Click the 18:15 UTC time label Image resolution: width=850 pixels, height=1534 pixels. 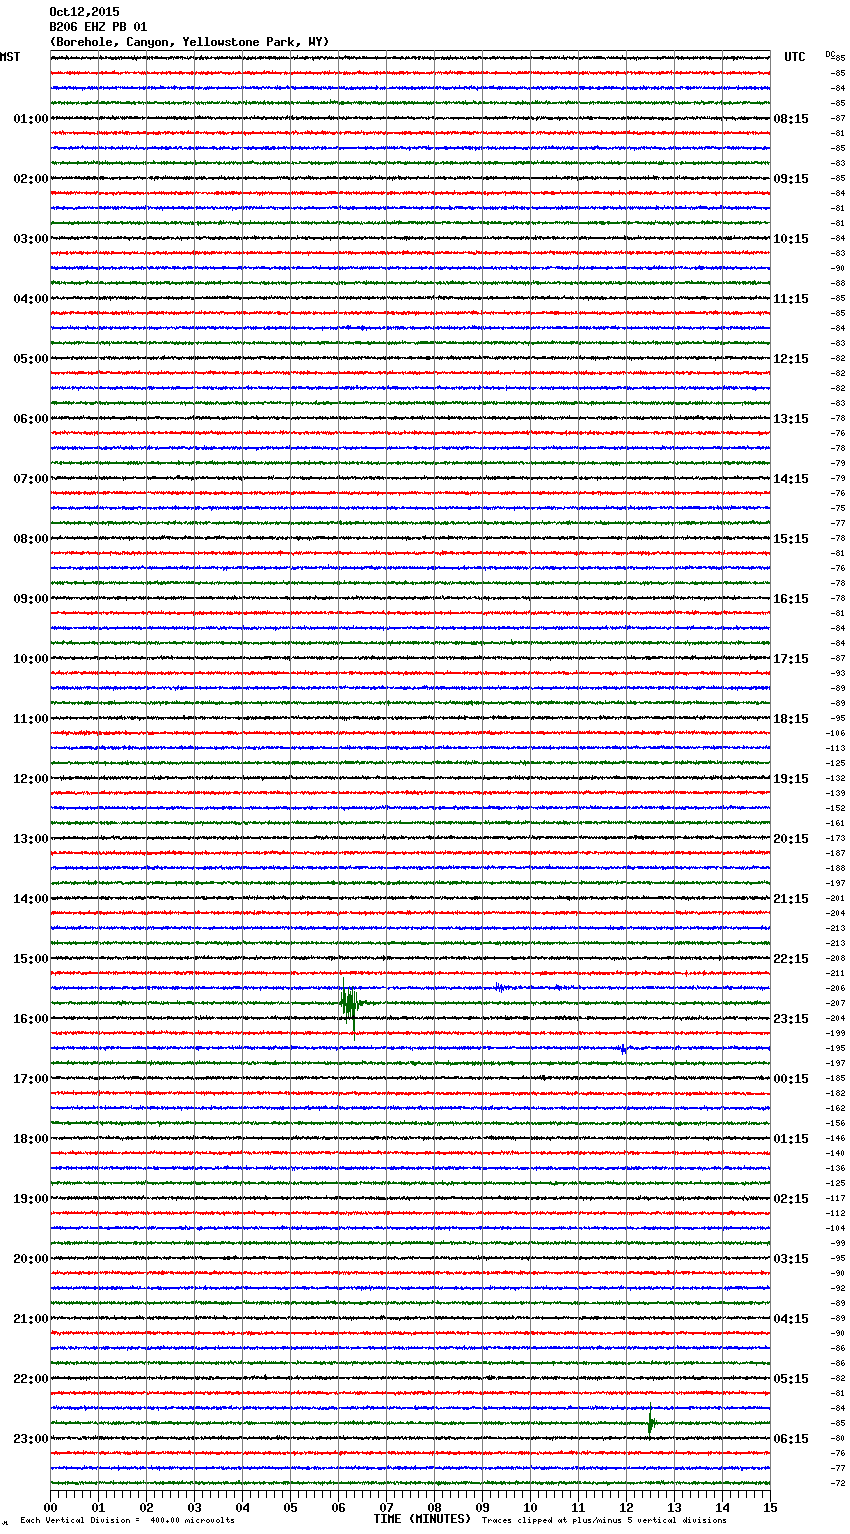point(791,719)
